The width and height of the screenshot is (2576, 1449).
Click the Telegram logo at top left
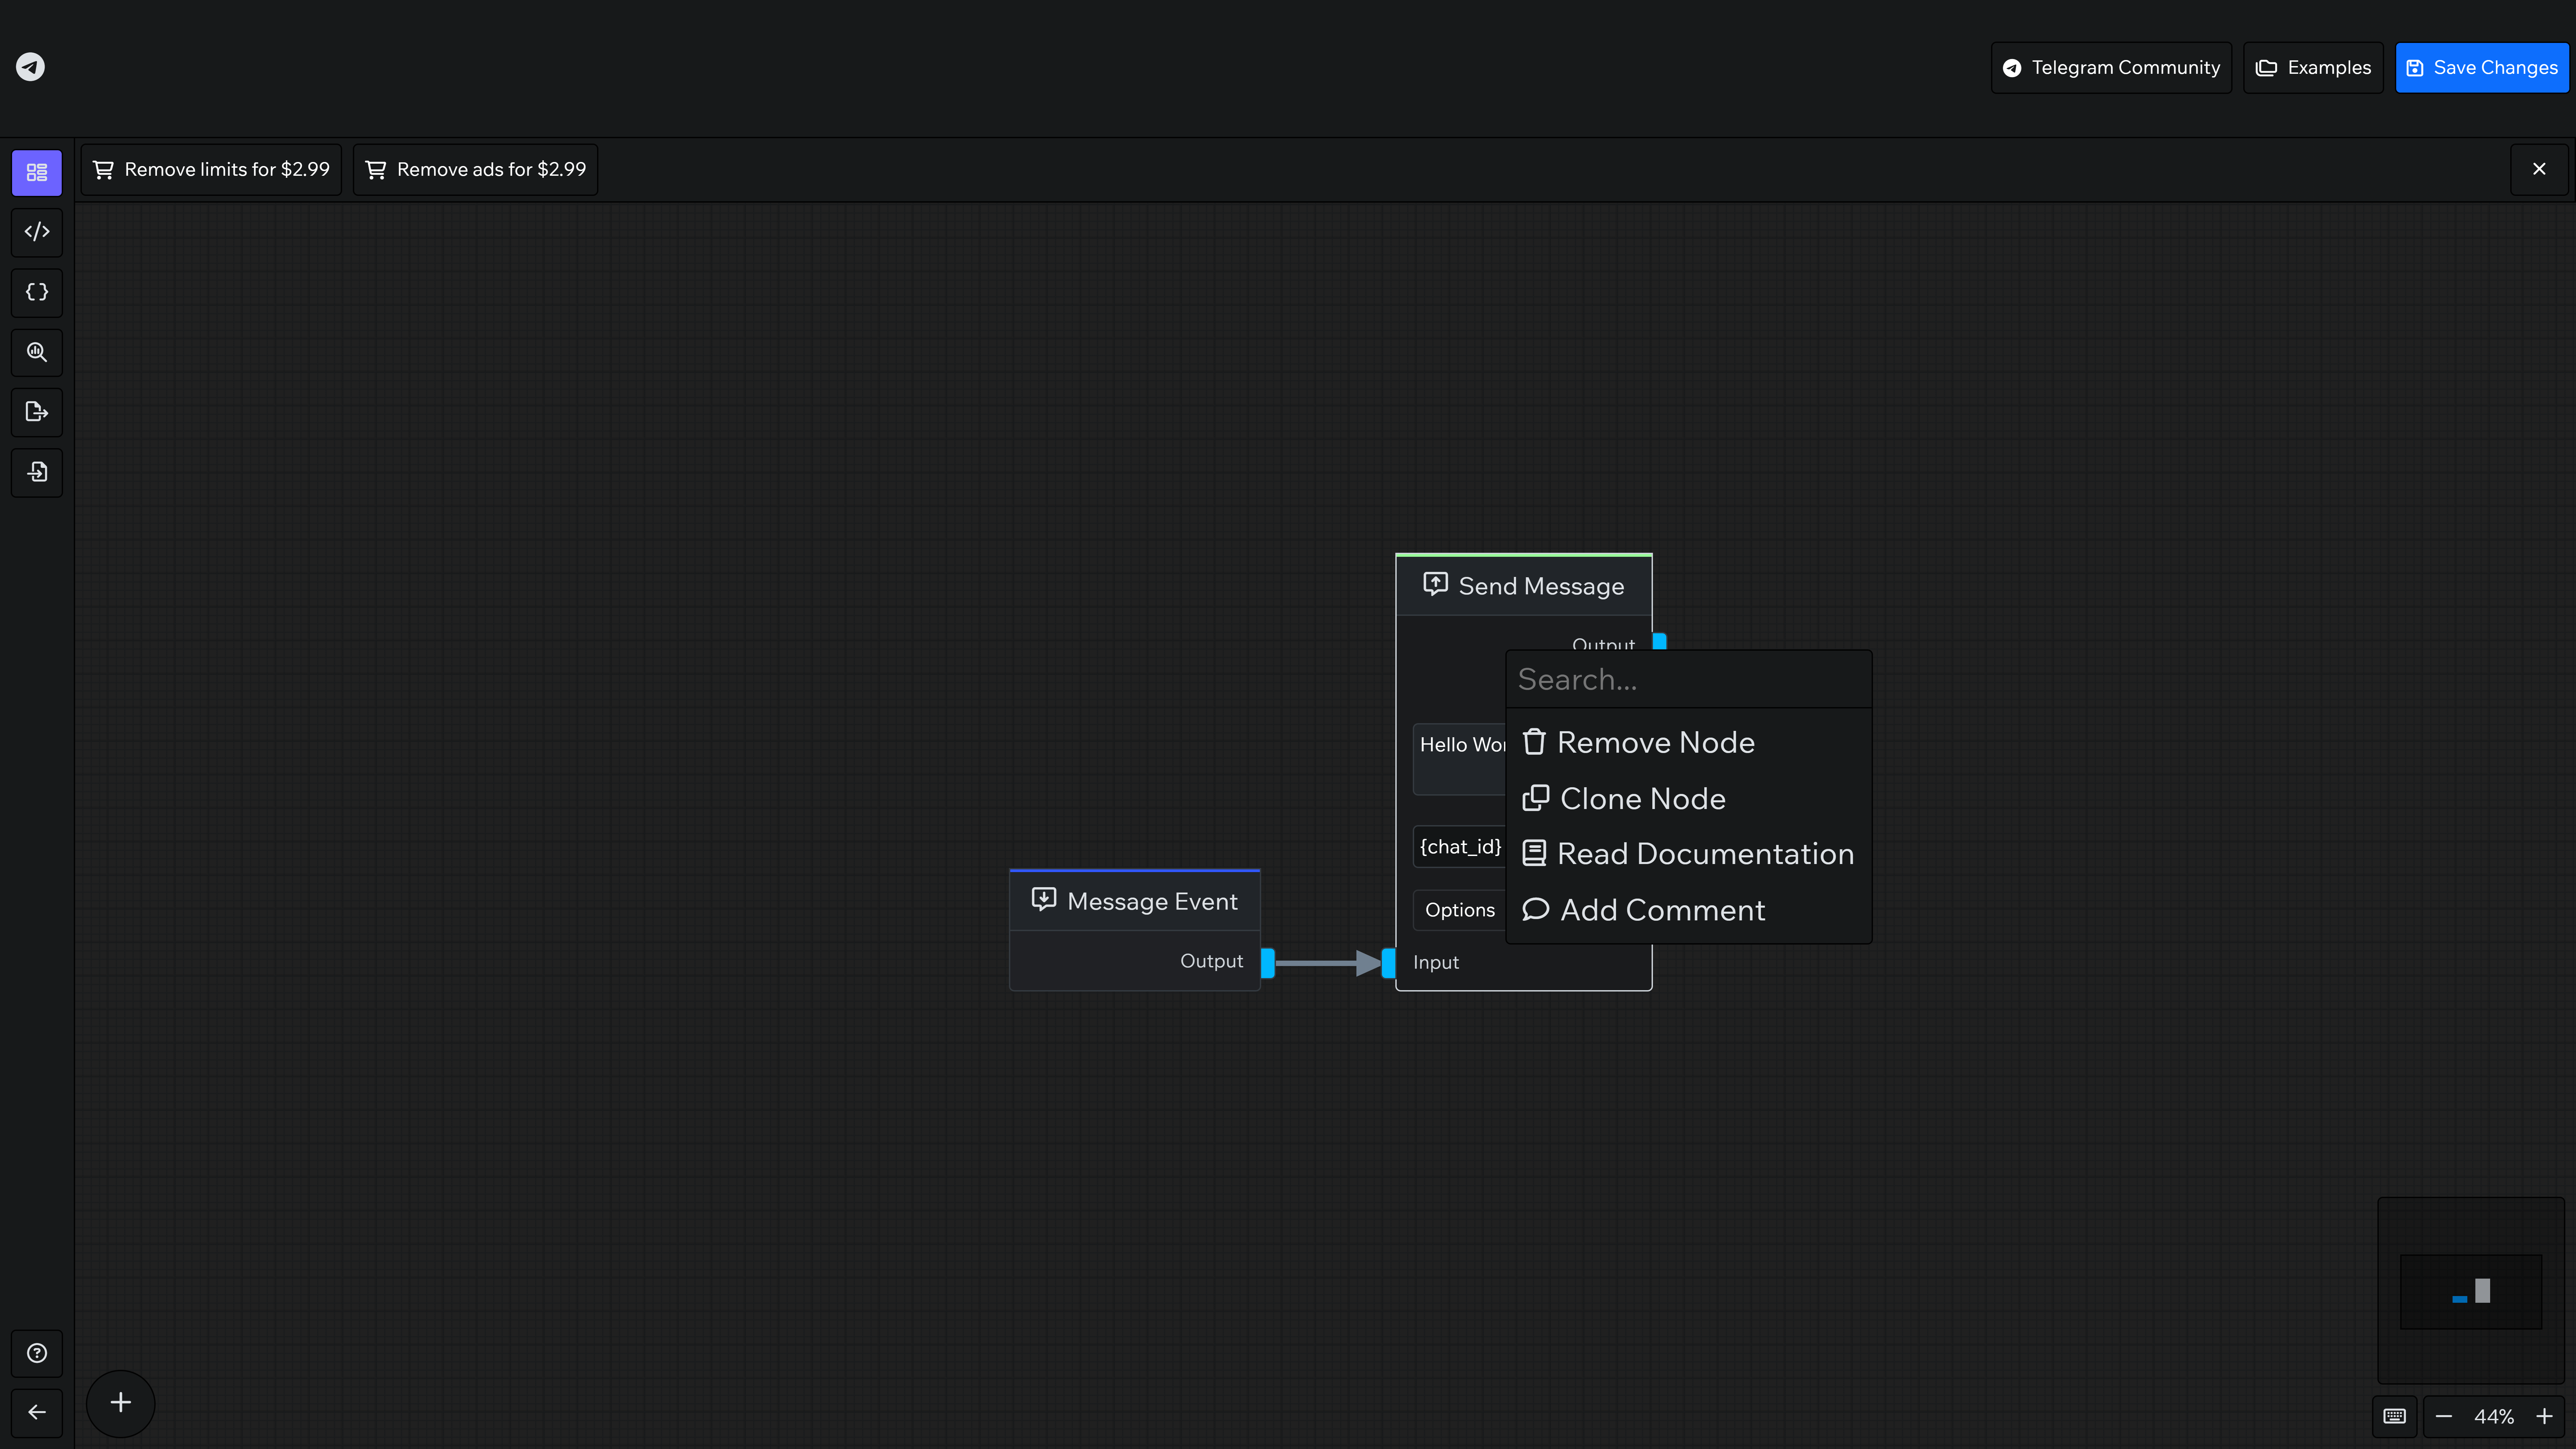[30, 67]
